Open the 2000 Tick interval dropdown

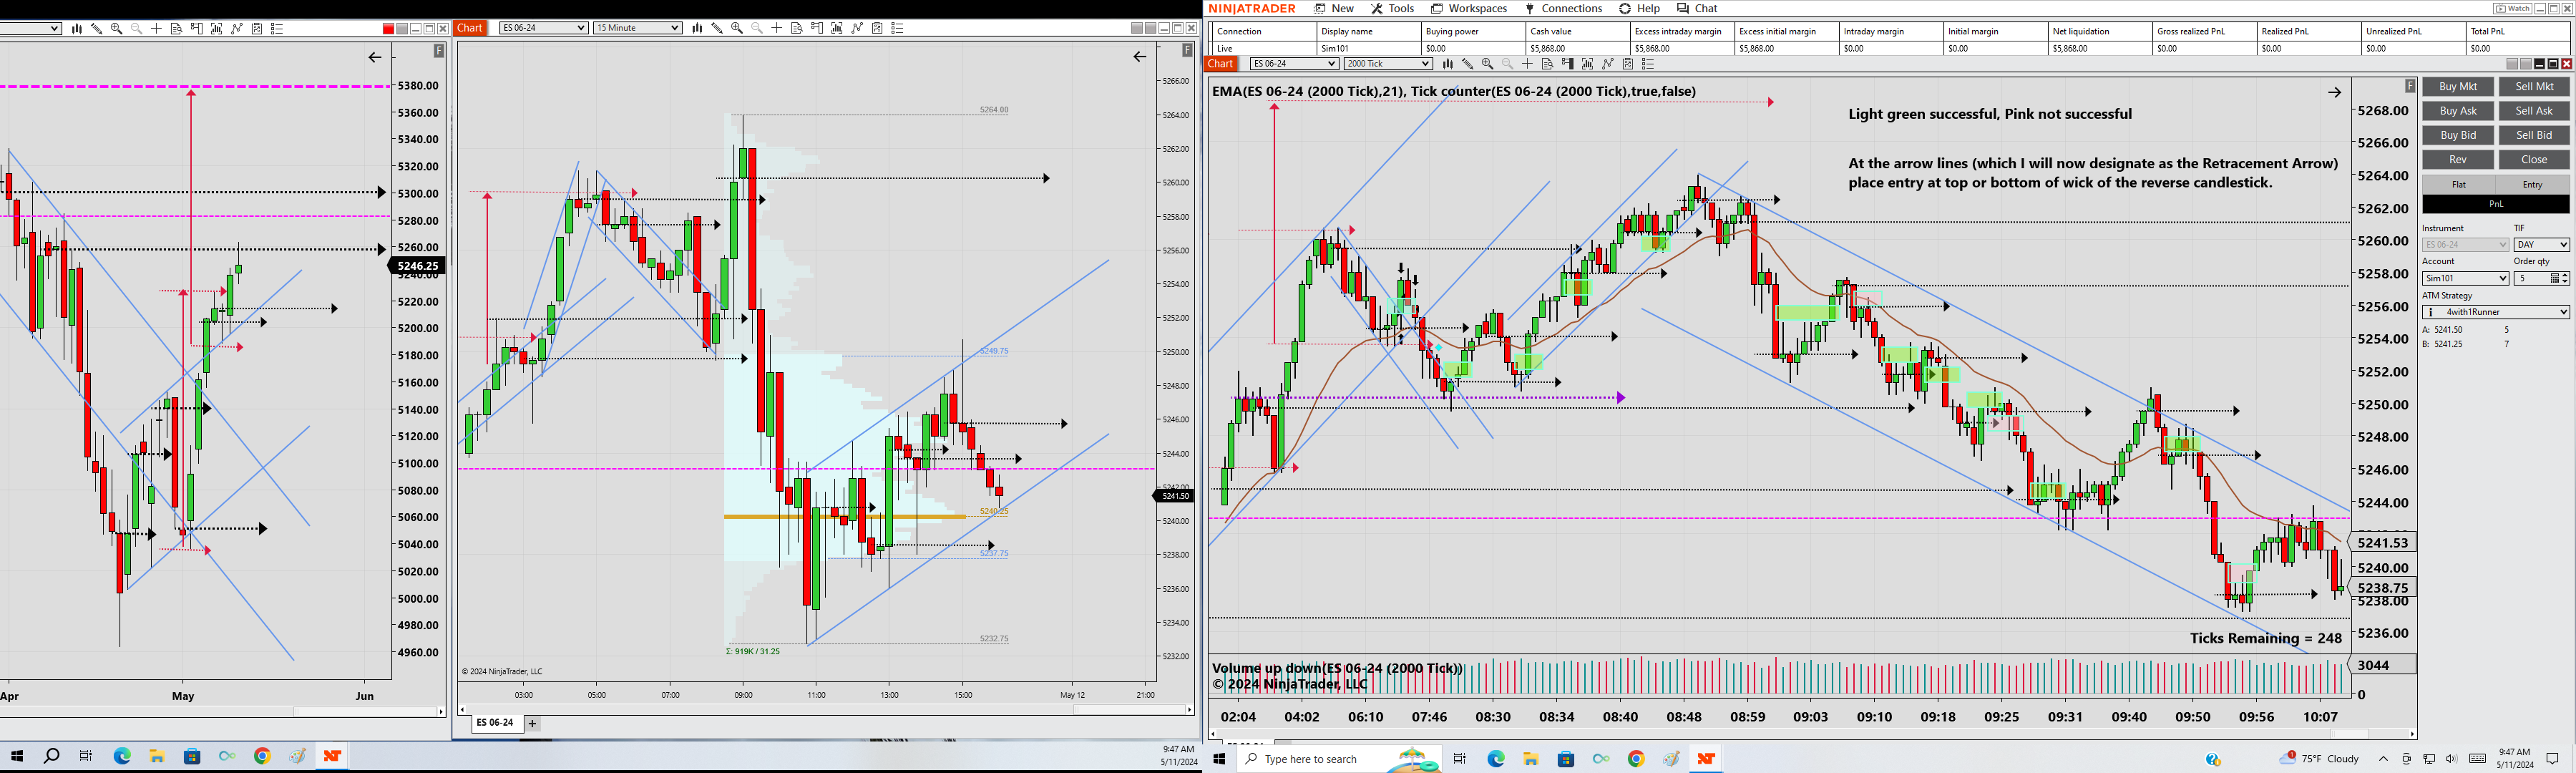pyautogui.click(x=1388, y=64)
